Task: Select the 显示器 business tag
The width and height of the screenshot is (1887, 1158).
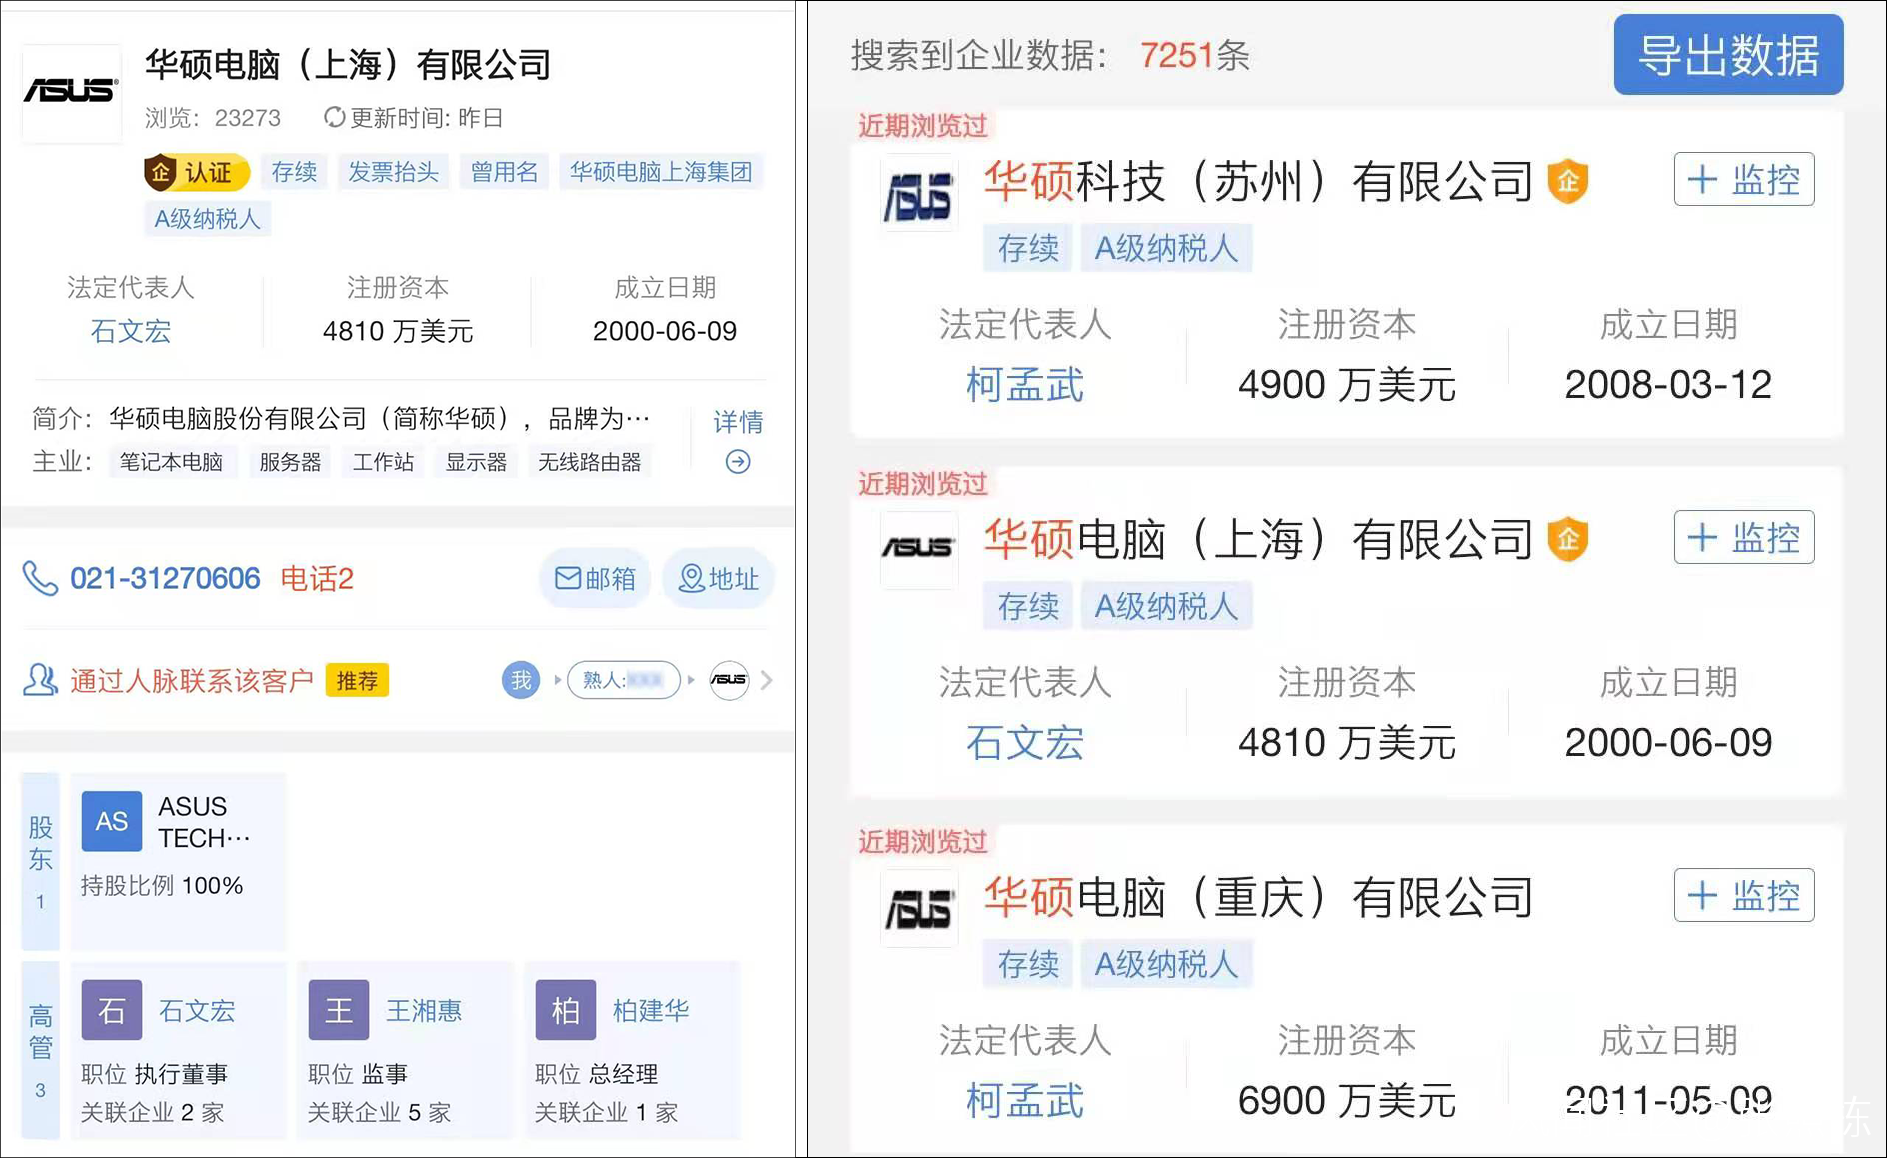Action: [x=476, y=462]
